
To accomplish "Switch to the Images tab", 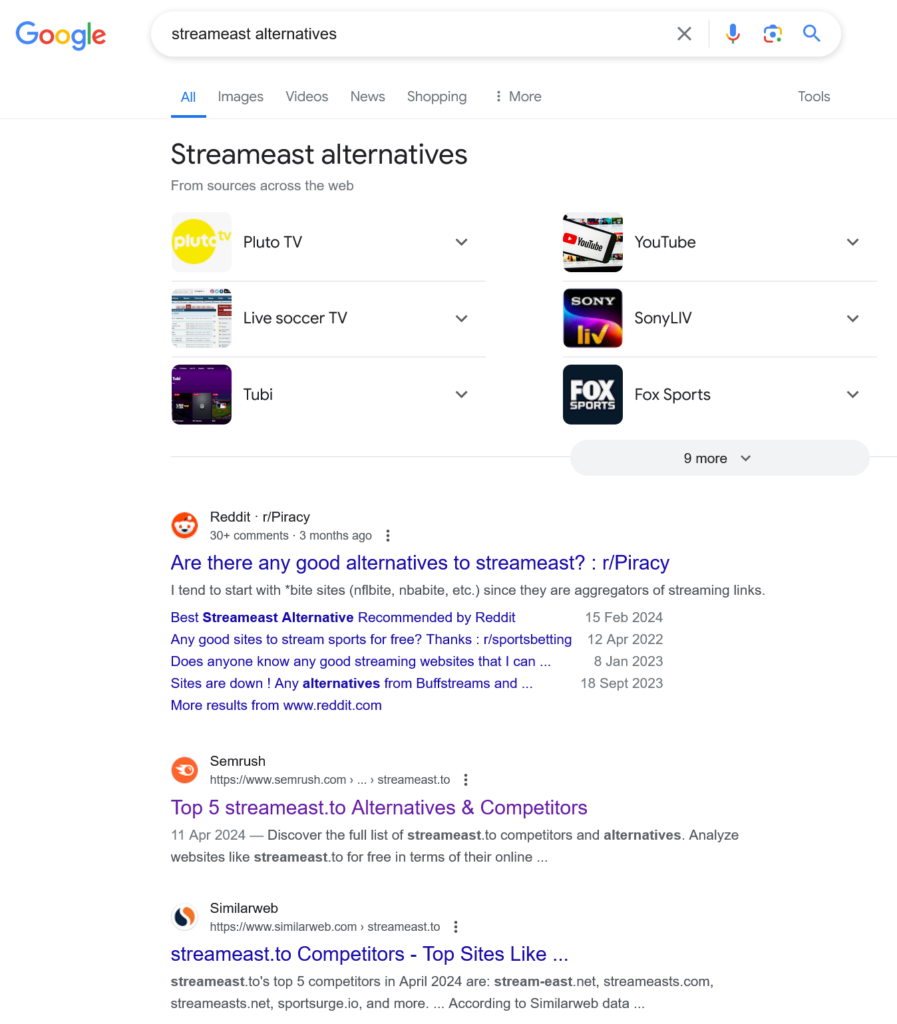I will 240,97.
